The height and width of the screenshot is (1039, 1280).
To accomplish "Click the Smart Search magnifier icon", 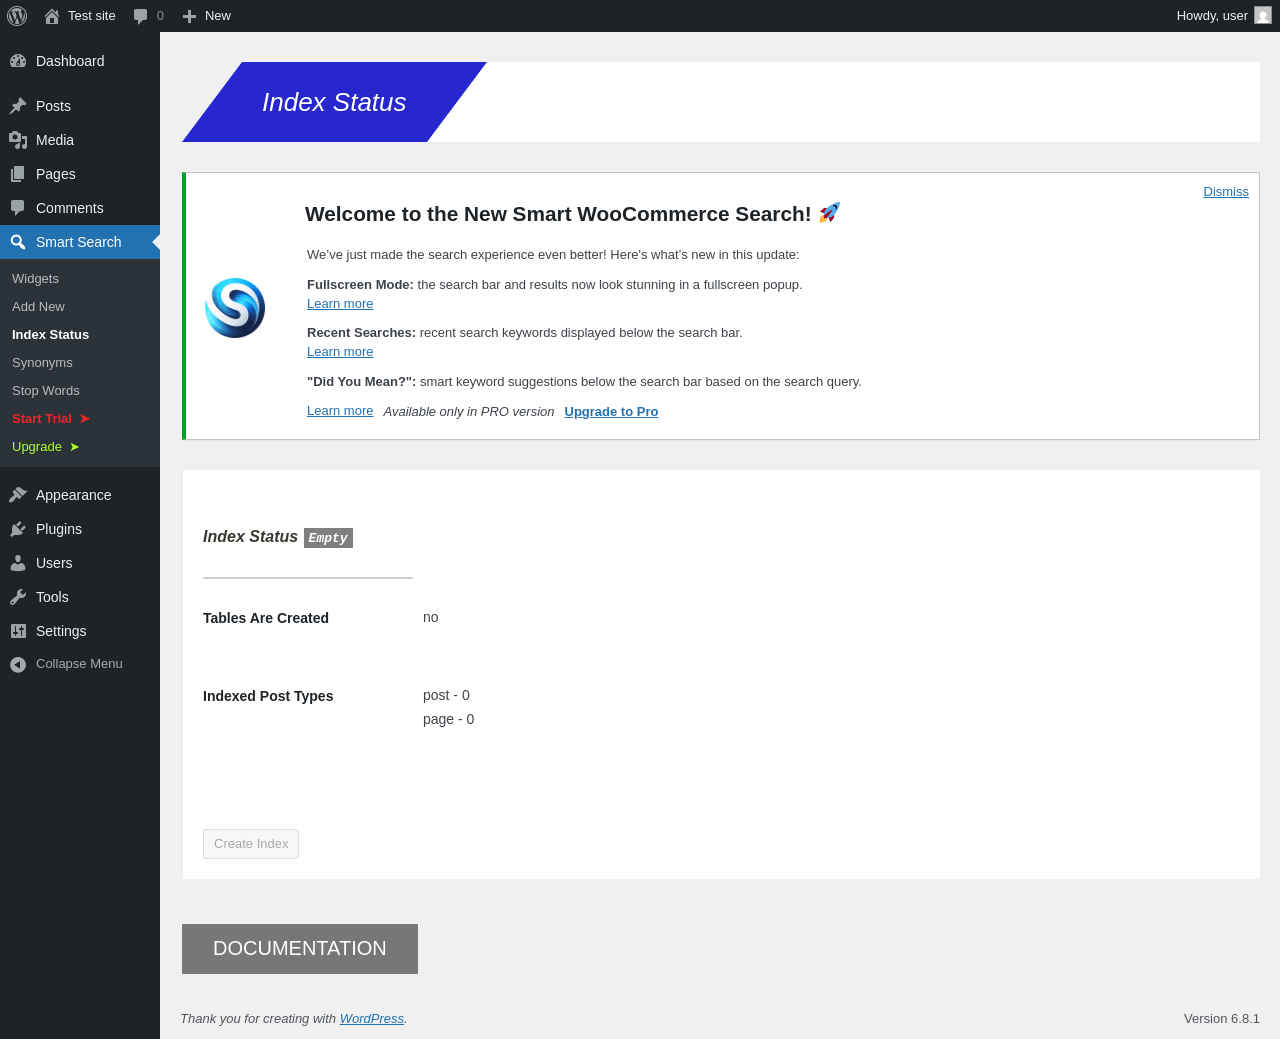I will pos(18,242).
